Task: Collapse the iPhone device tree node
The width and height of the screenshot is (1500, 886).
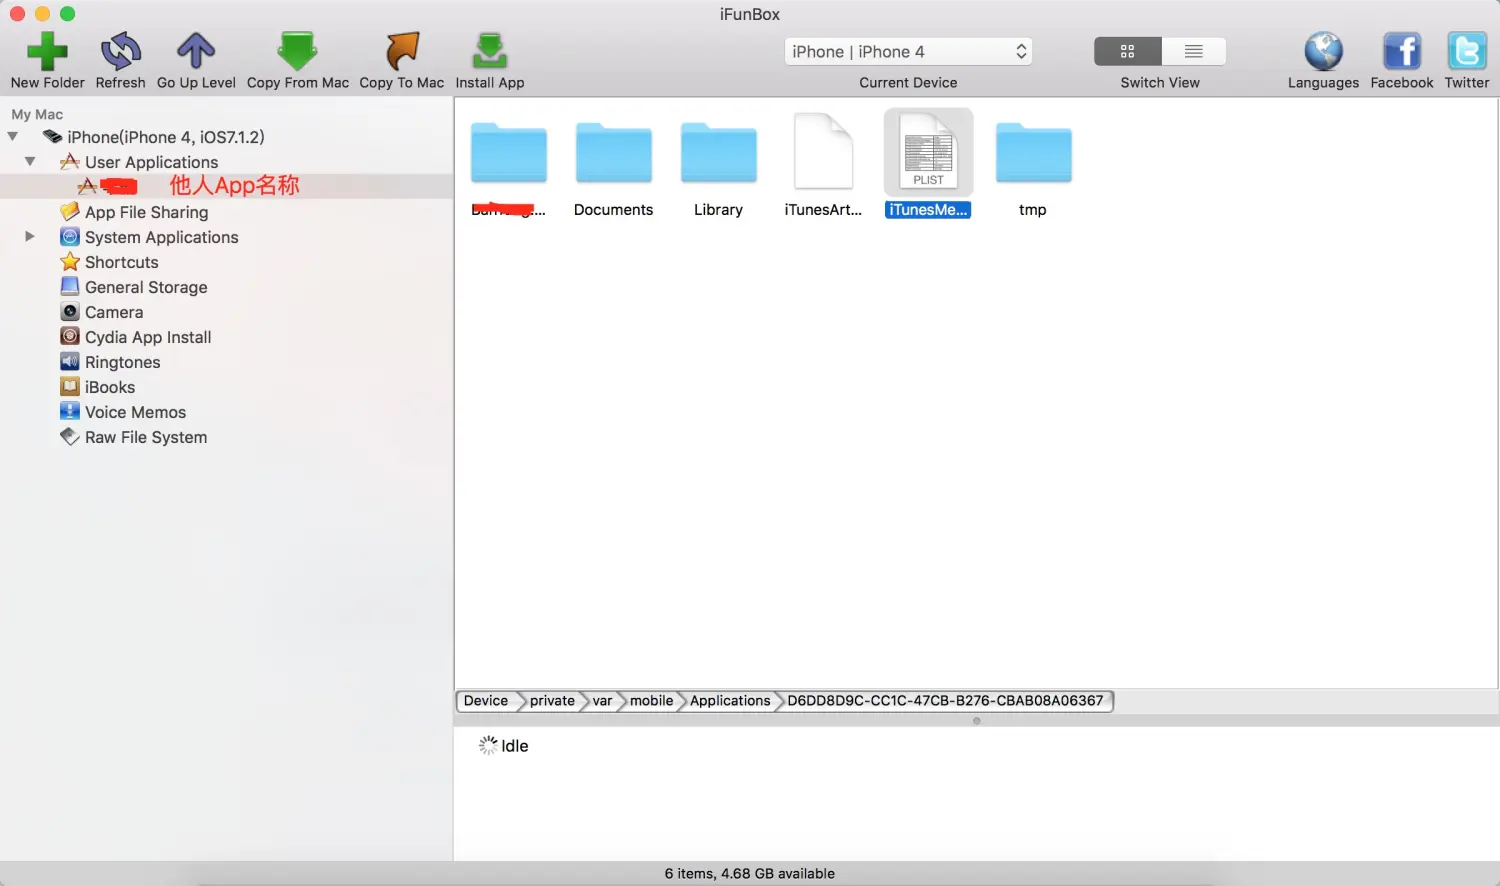Action: pyautogui.click(x=13, y=137)
